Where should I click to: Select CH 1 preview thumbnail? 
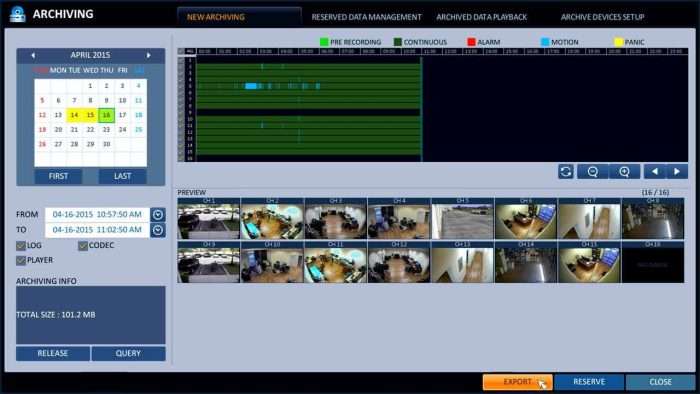coord(208,219)
